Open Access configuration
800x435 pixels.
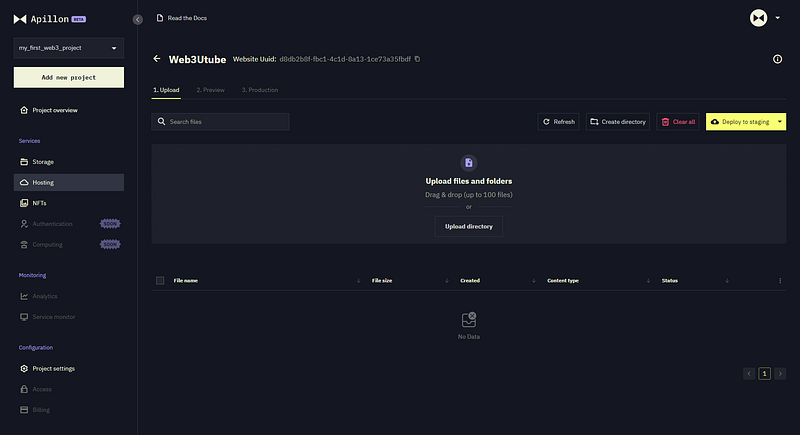coord(68,389)
